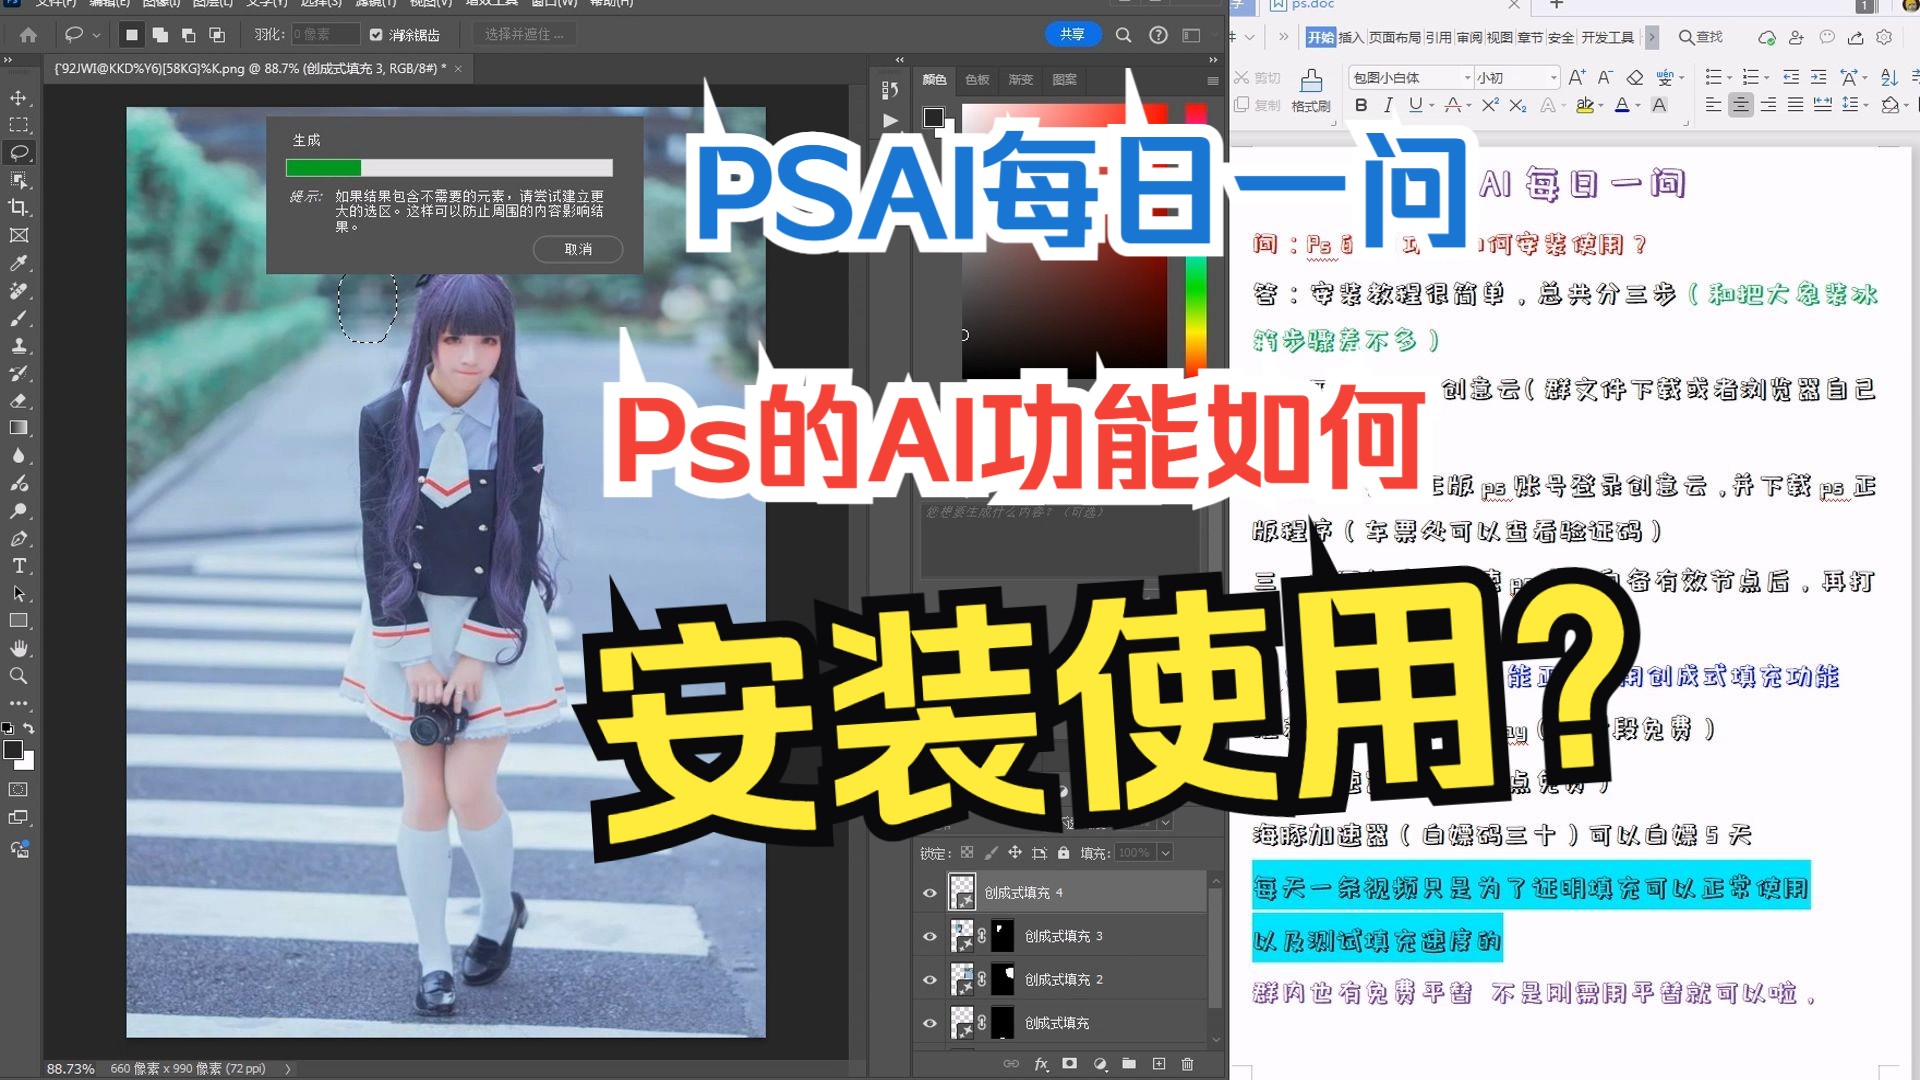Hide the 创成式填充 3 layer

pyautogui.click(x=930, y=935)
